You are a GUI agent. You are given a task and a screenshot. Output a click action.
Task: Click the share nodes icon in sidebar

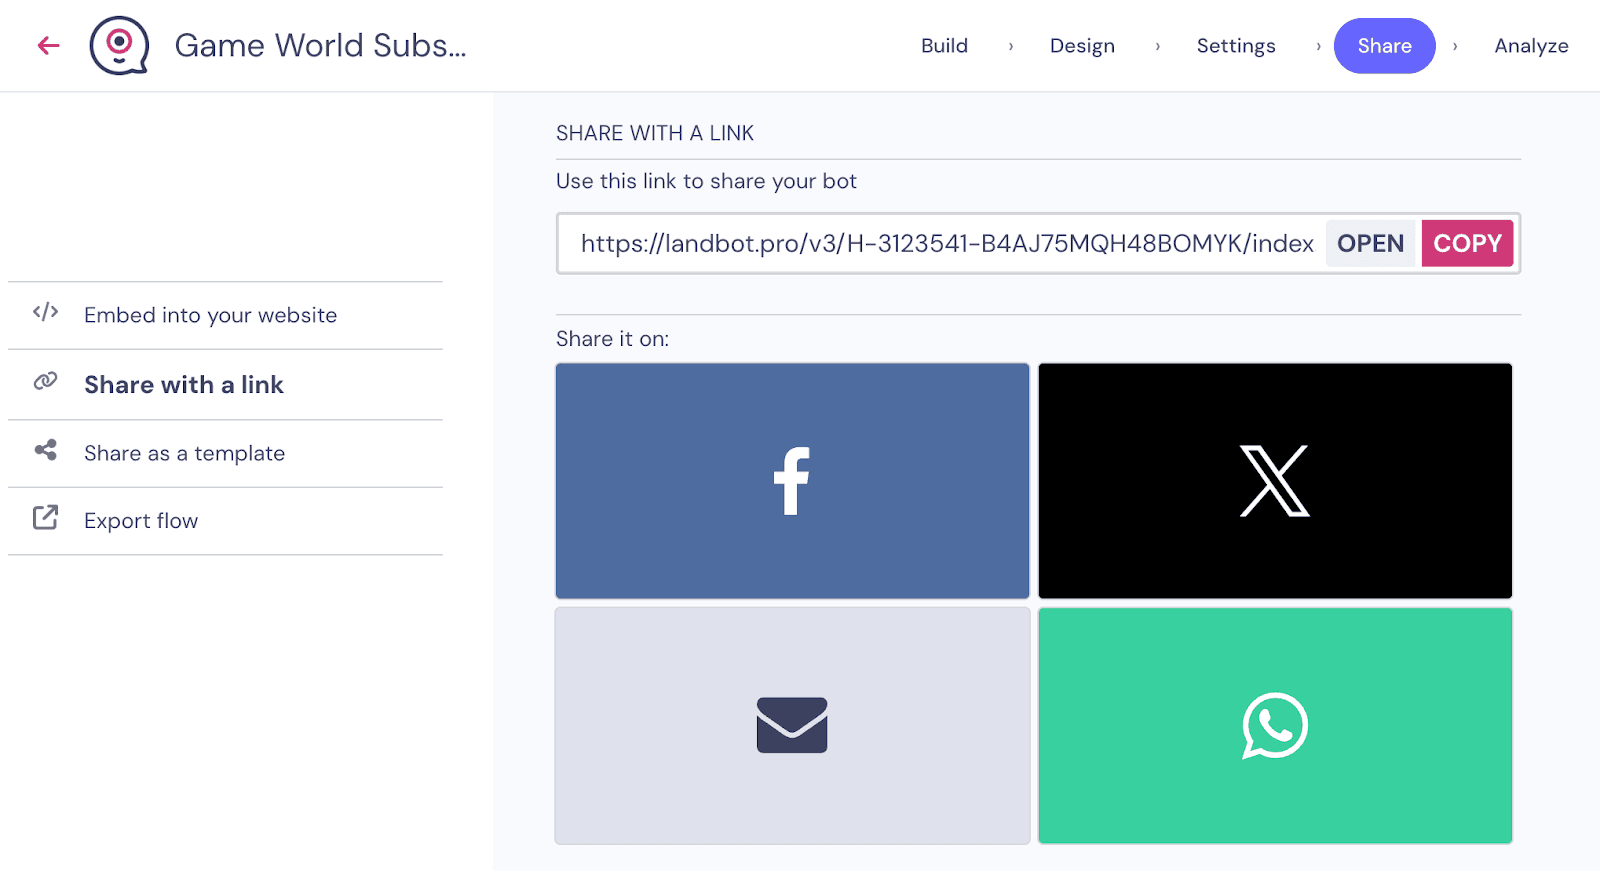45,450
